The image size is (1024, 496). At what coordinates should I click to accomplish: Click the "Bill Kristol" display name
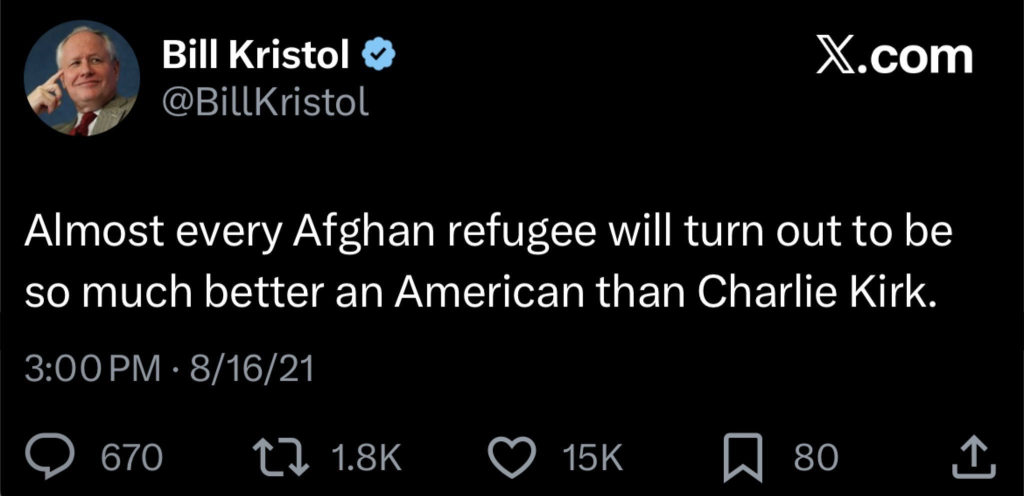click(256, 58)
